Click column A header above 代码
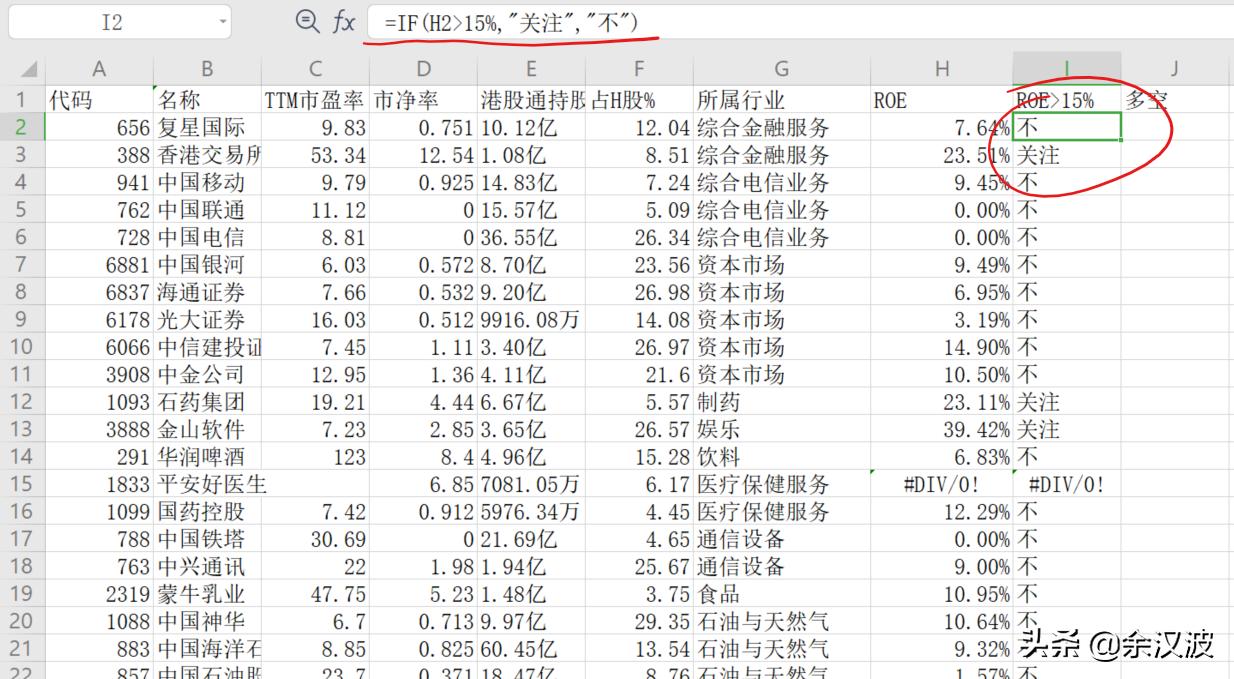Viewport: 1234px width, 679px height. (x=98, y=69)
